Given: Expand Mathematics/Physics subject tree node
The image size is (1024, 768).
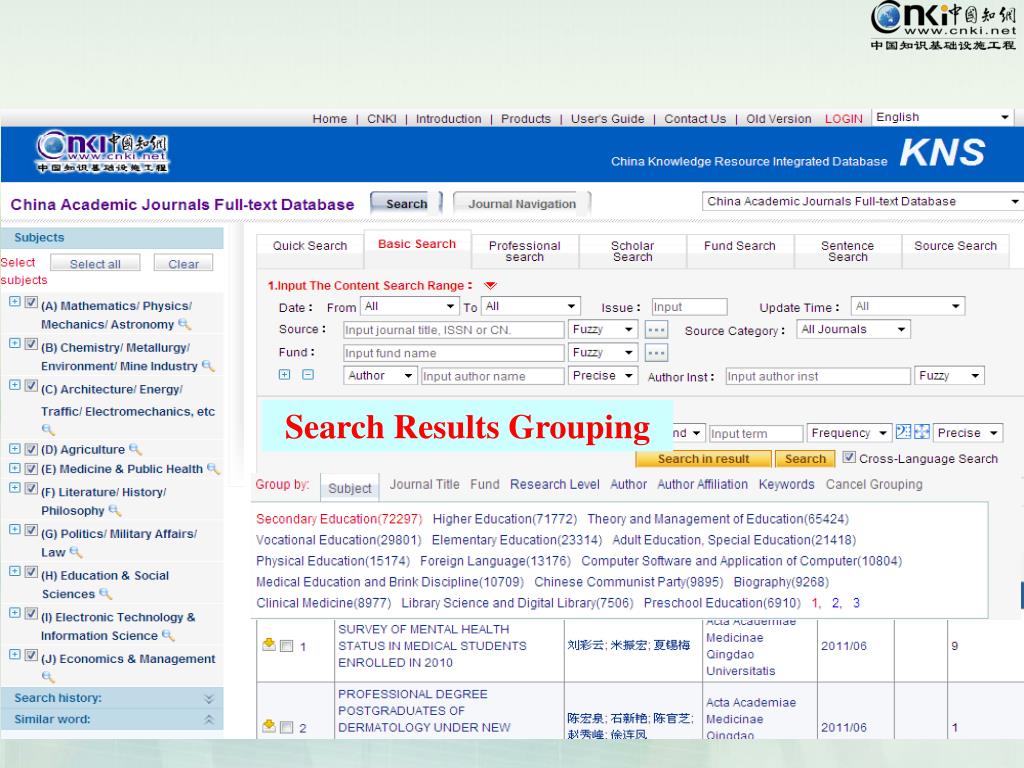Looking at the screenshot, I should tap(14, 302).
